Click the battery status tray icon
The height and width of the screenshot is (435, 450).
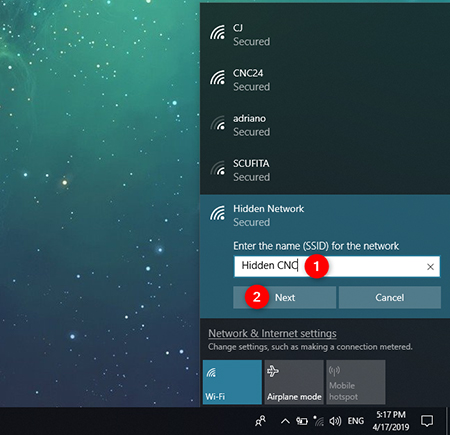tap(302, 421)
